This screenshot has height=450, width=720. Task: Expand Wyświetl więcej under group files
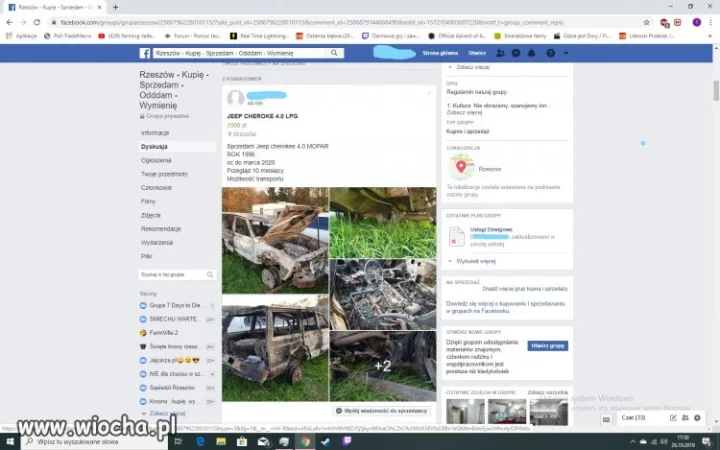[476, 261]
